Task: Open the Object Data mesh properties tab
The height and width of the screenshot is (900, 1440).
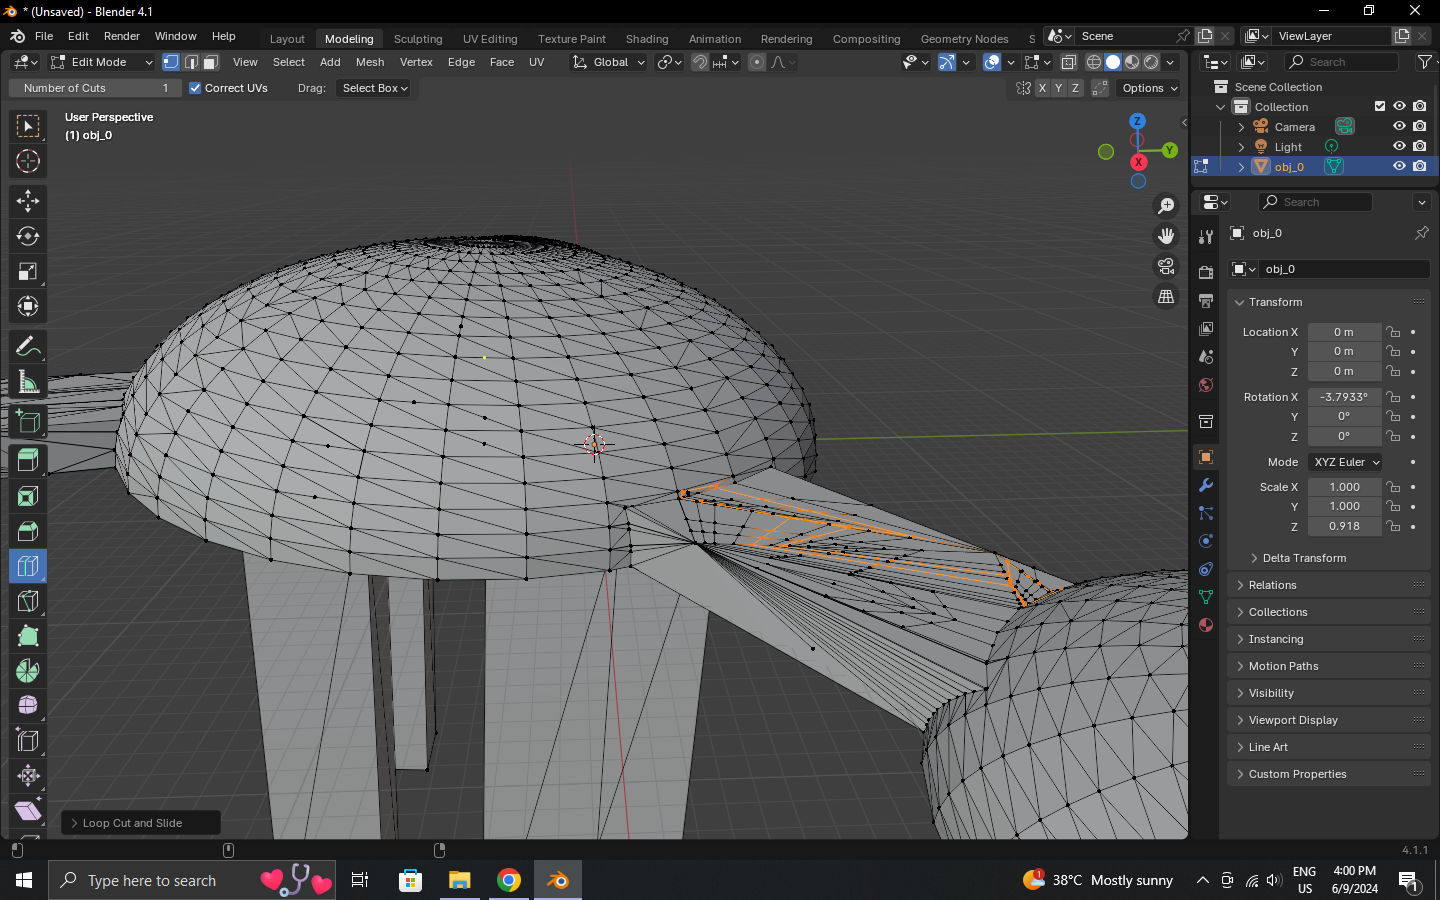Action: [1206, 597]
